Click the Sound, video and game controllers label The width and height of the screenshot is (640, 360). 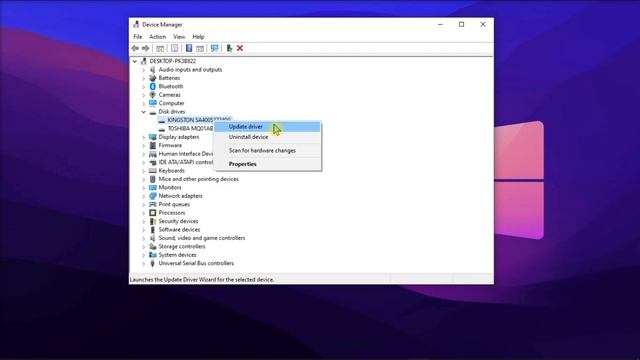point(202,238)
